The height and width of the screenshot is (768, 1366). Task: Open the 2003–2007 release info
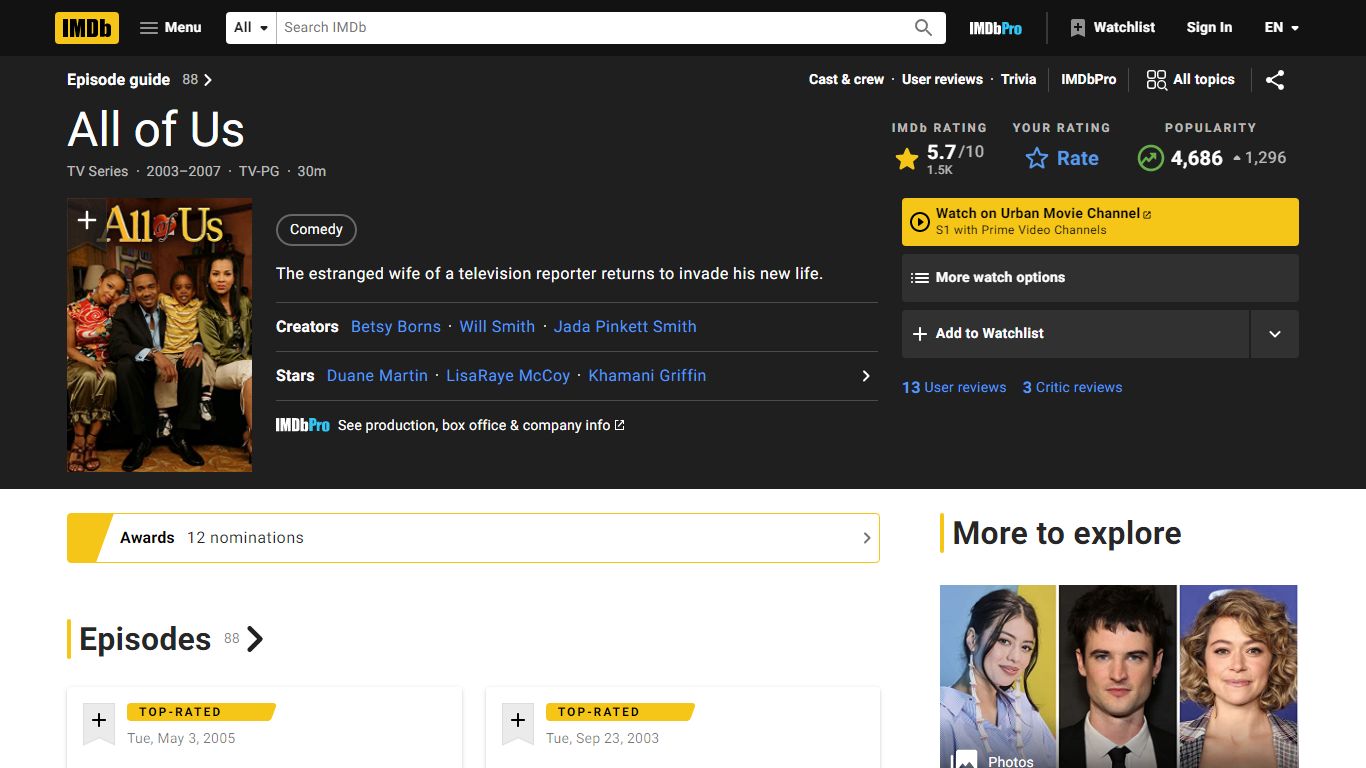(183, 171)
